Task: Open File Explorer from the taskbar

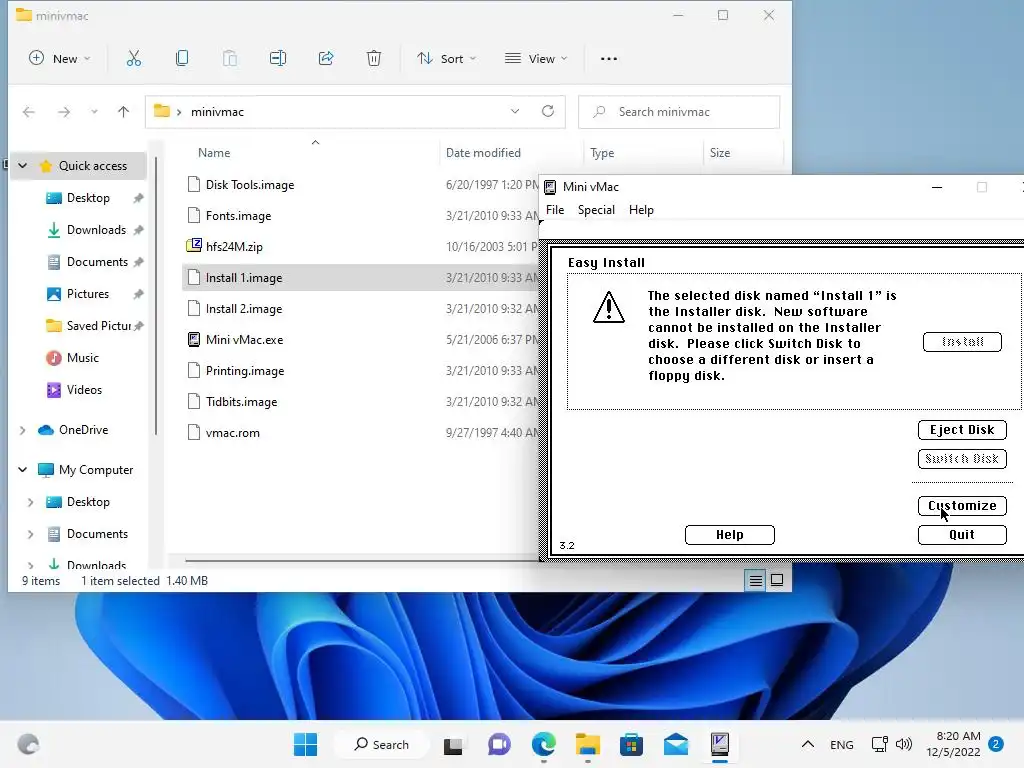Action: pyautogui.click(x=588, y=744)
